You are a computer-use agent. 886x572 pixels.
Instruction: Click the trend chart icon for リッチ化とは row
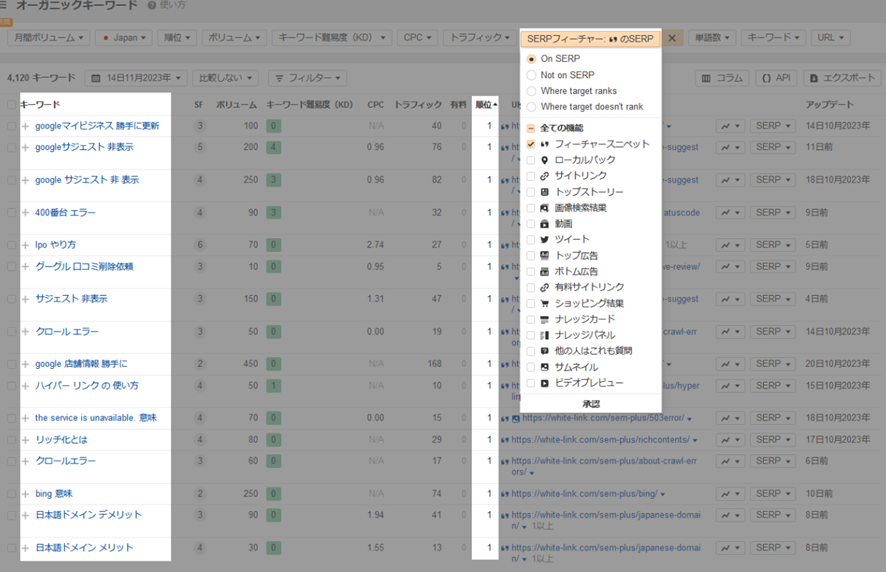(731, 440)
